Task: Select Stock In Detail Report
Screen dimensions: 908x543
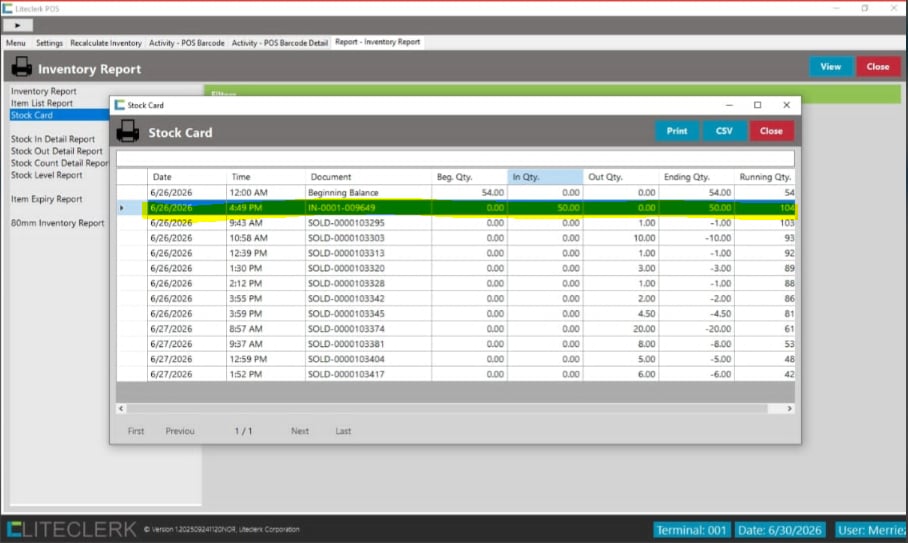Action: (x=53, y=139)
